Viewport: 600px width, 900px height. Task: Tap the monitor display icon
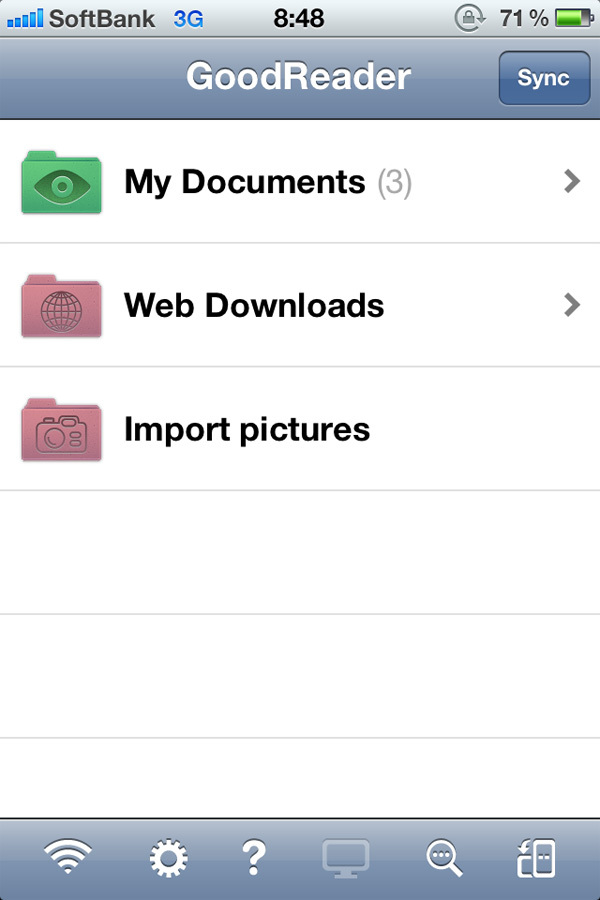pyautogui.click(x=346, y=858)
